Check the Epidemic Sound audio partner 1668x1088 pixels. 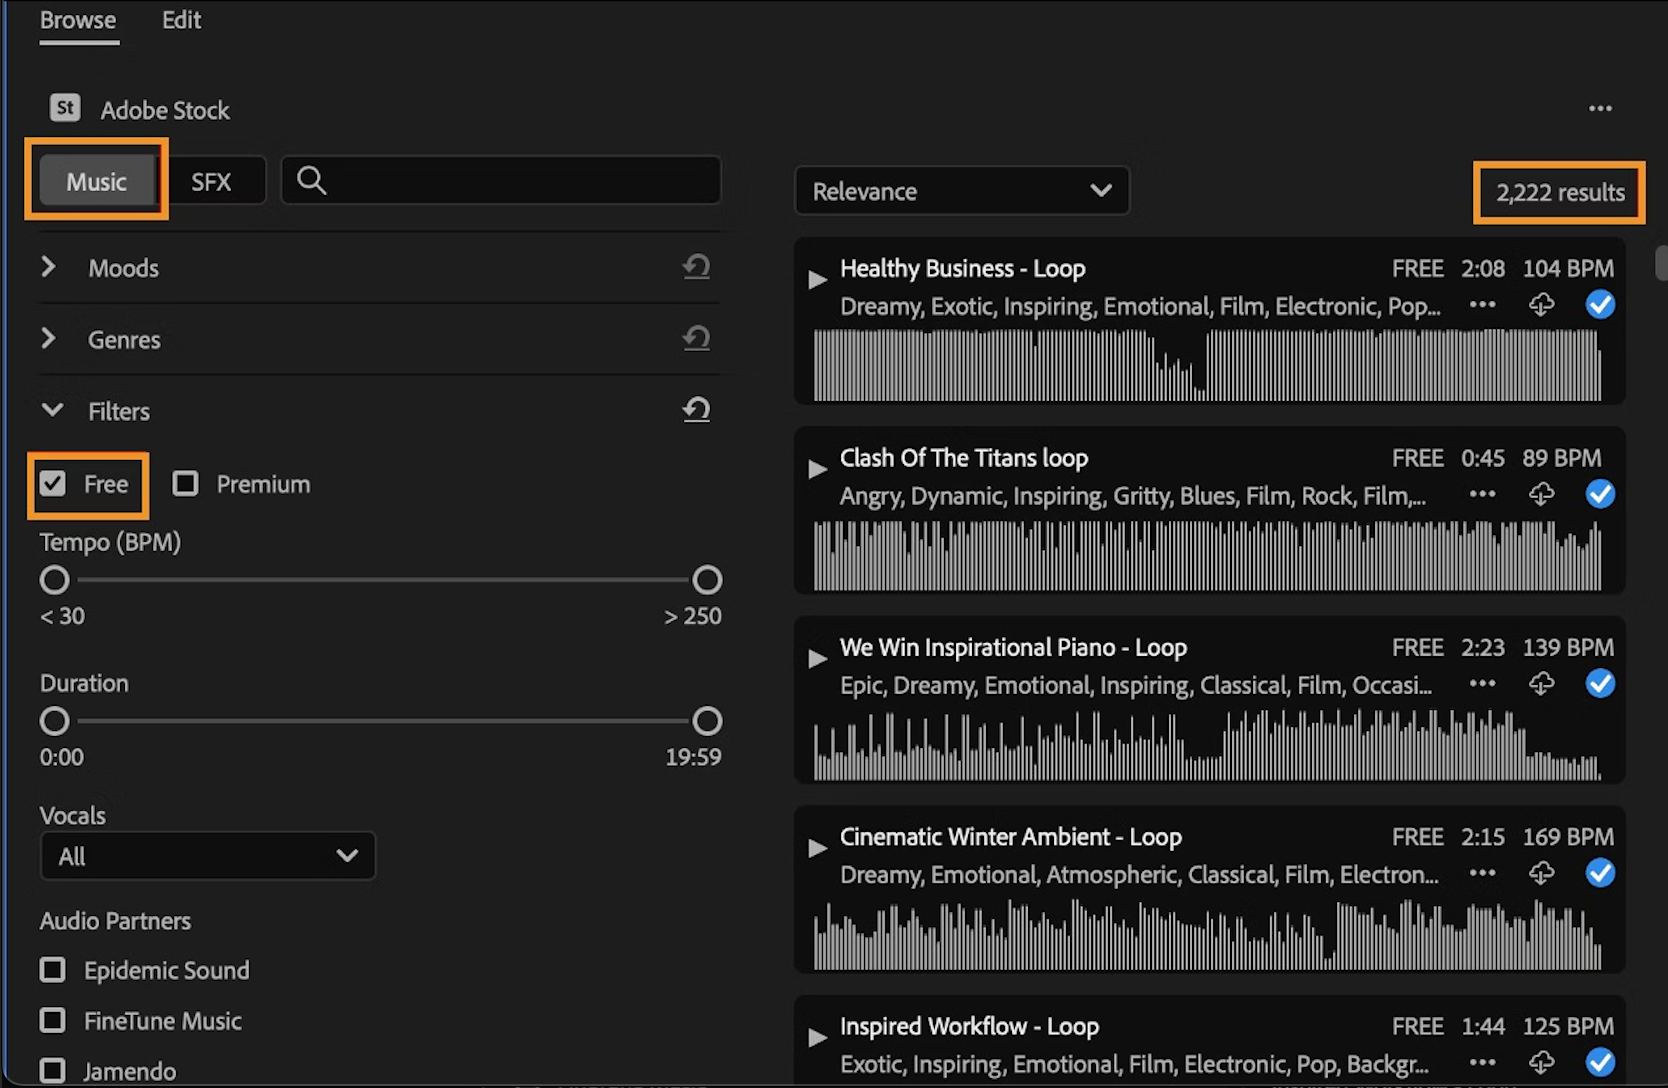click(52, 970)
